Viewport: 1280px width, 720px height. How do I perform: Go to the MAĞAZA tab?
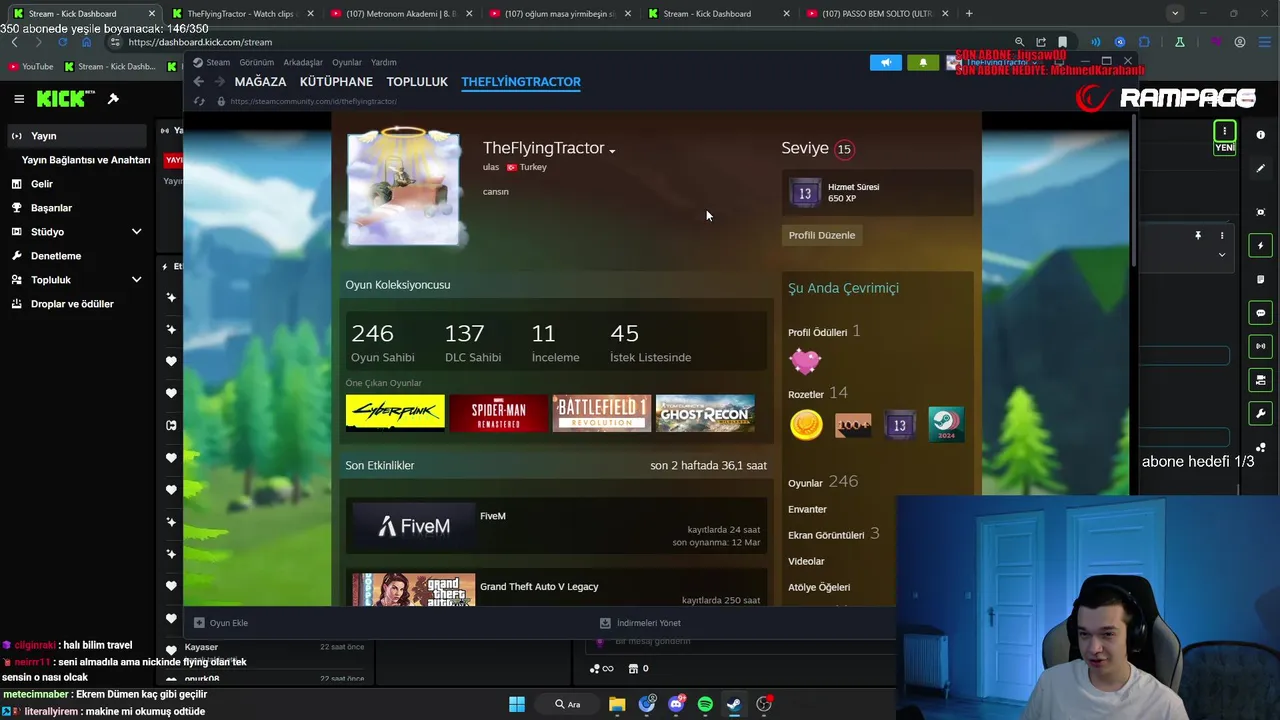coord(260,82)
